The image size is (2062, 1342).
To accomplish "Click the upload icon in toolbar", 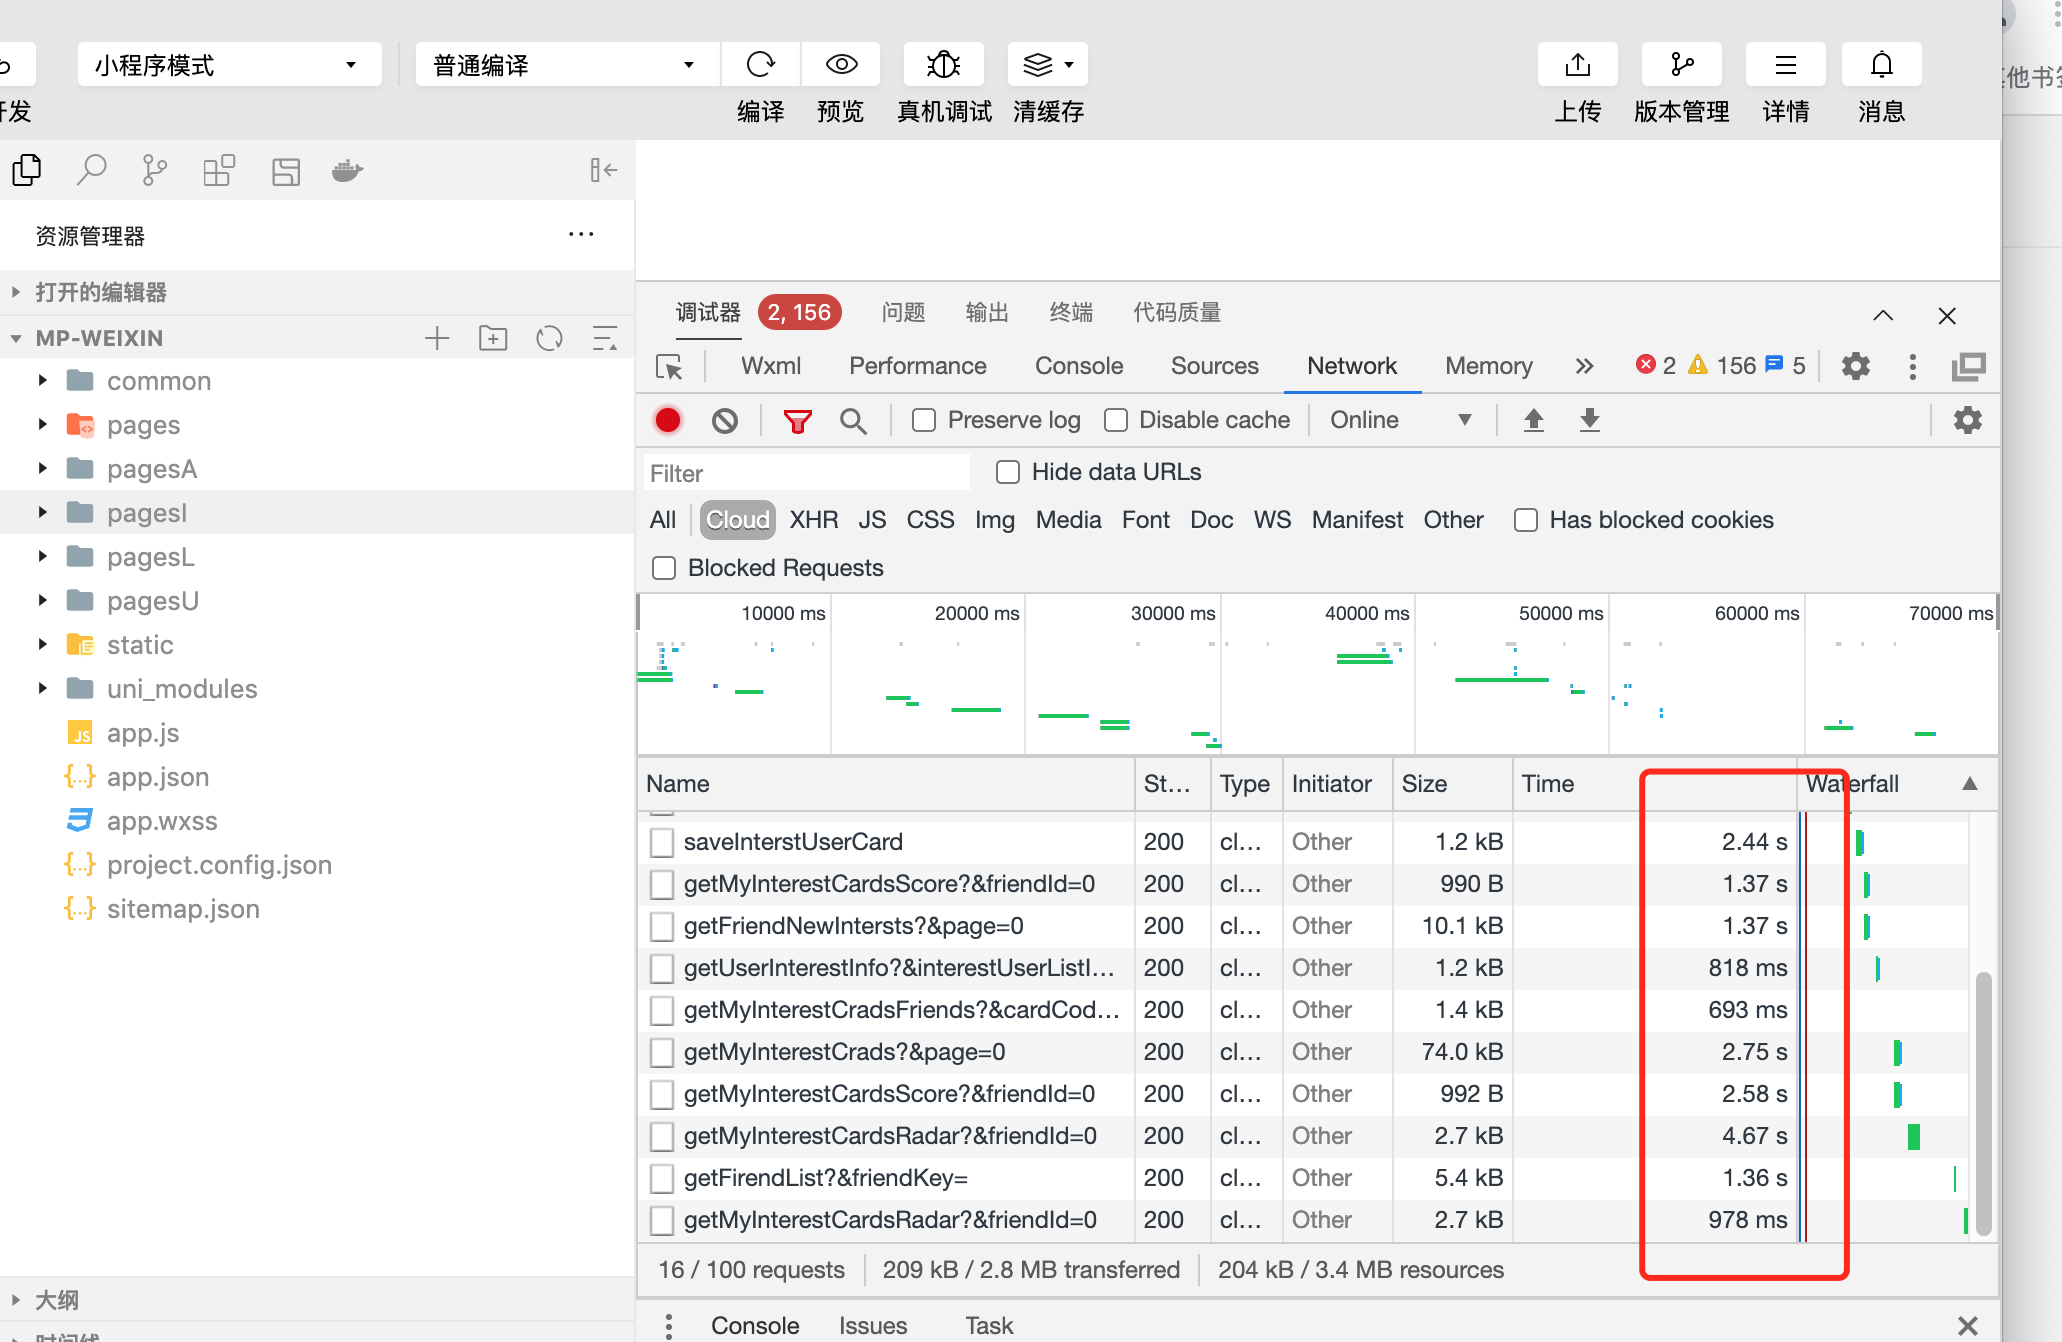I will [1577, 65].
